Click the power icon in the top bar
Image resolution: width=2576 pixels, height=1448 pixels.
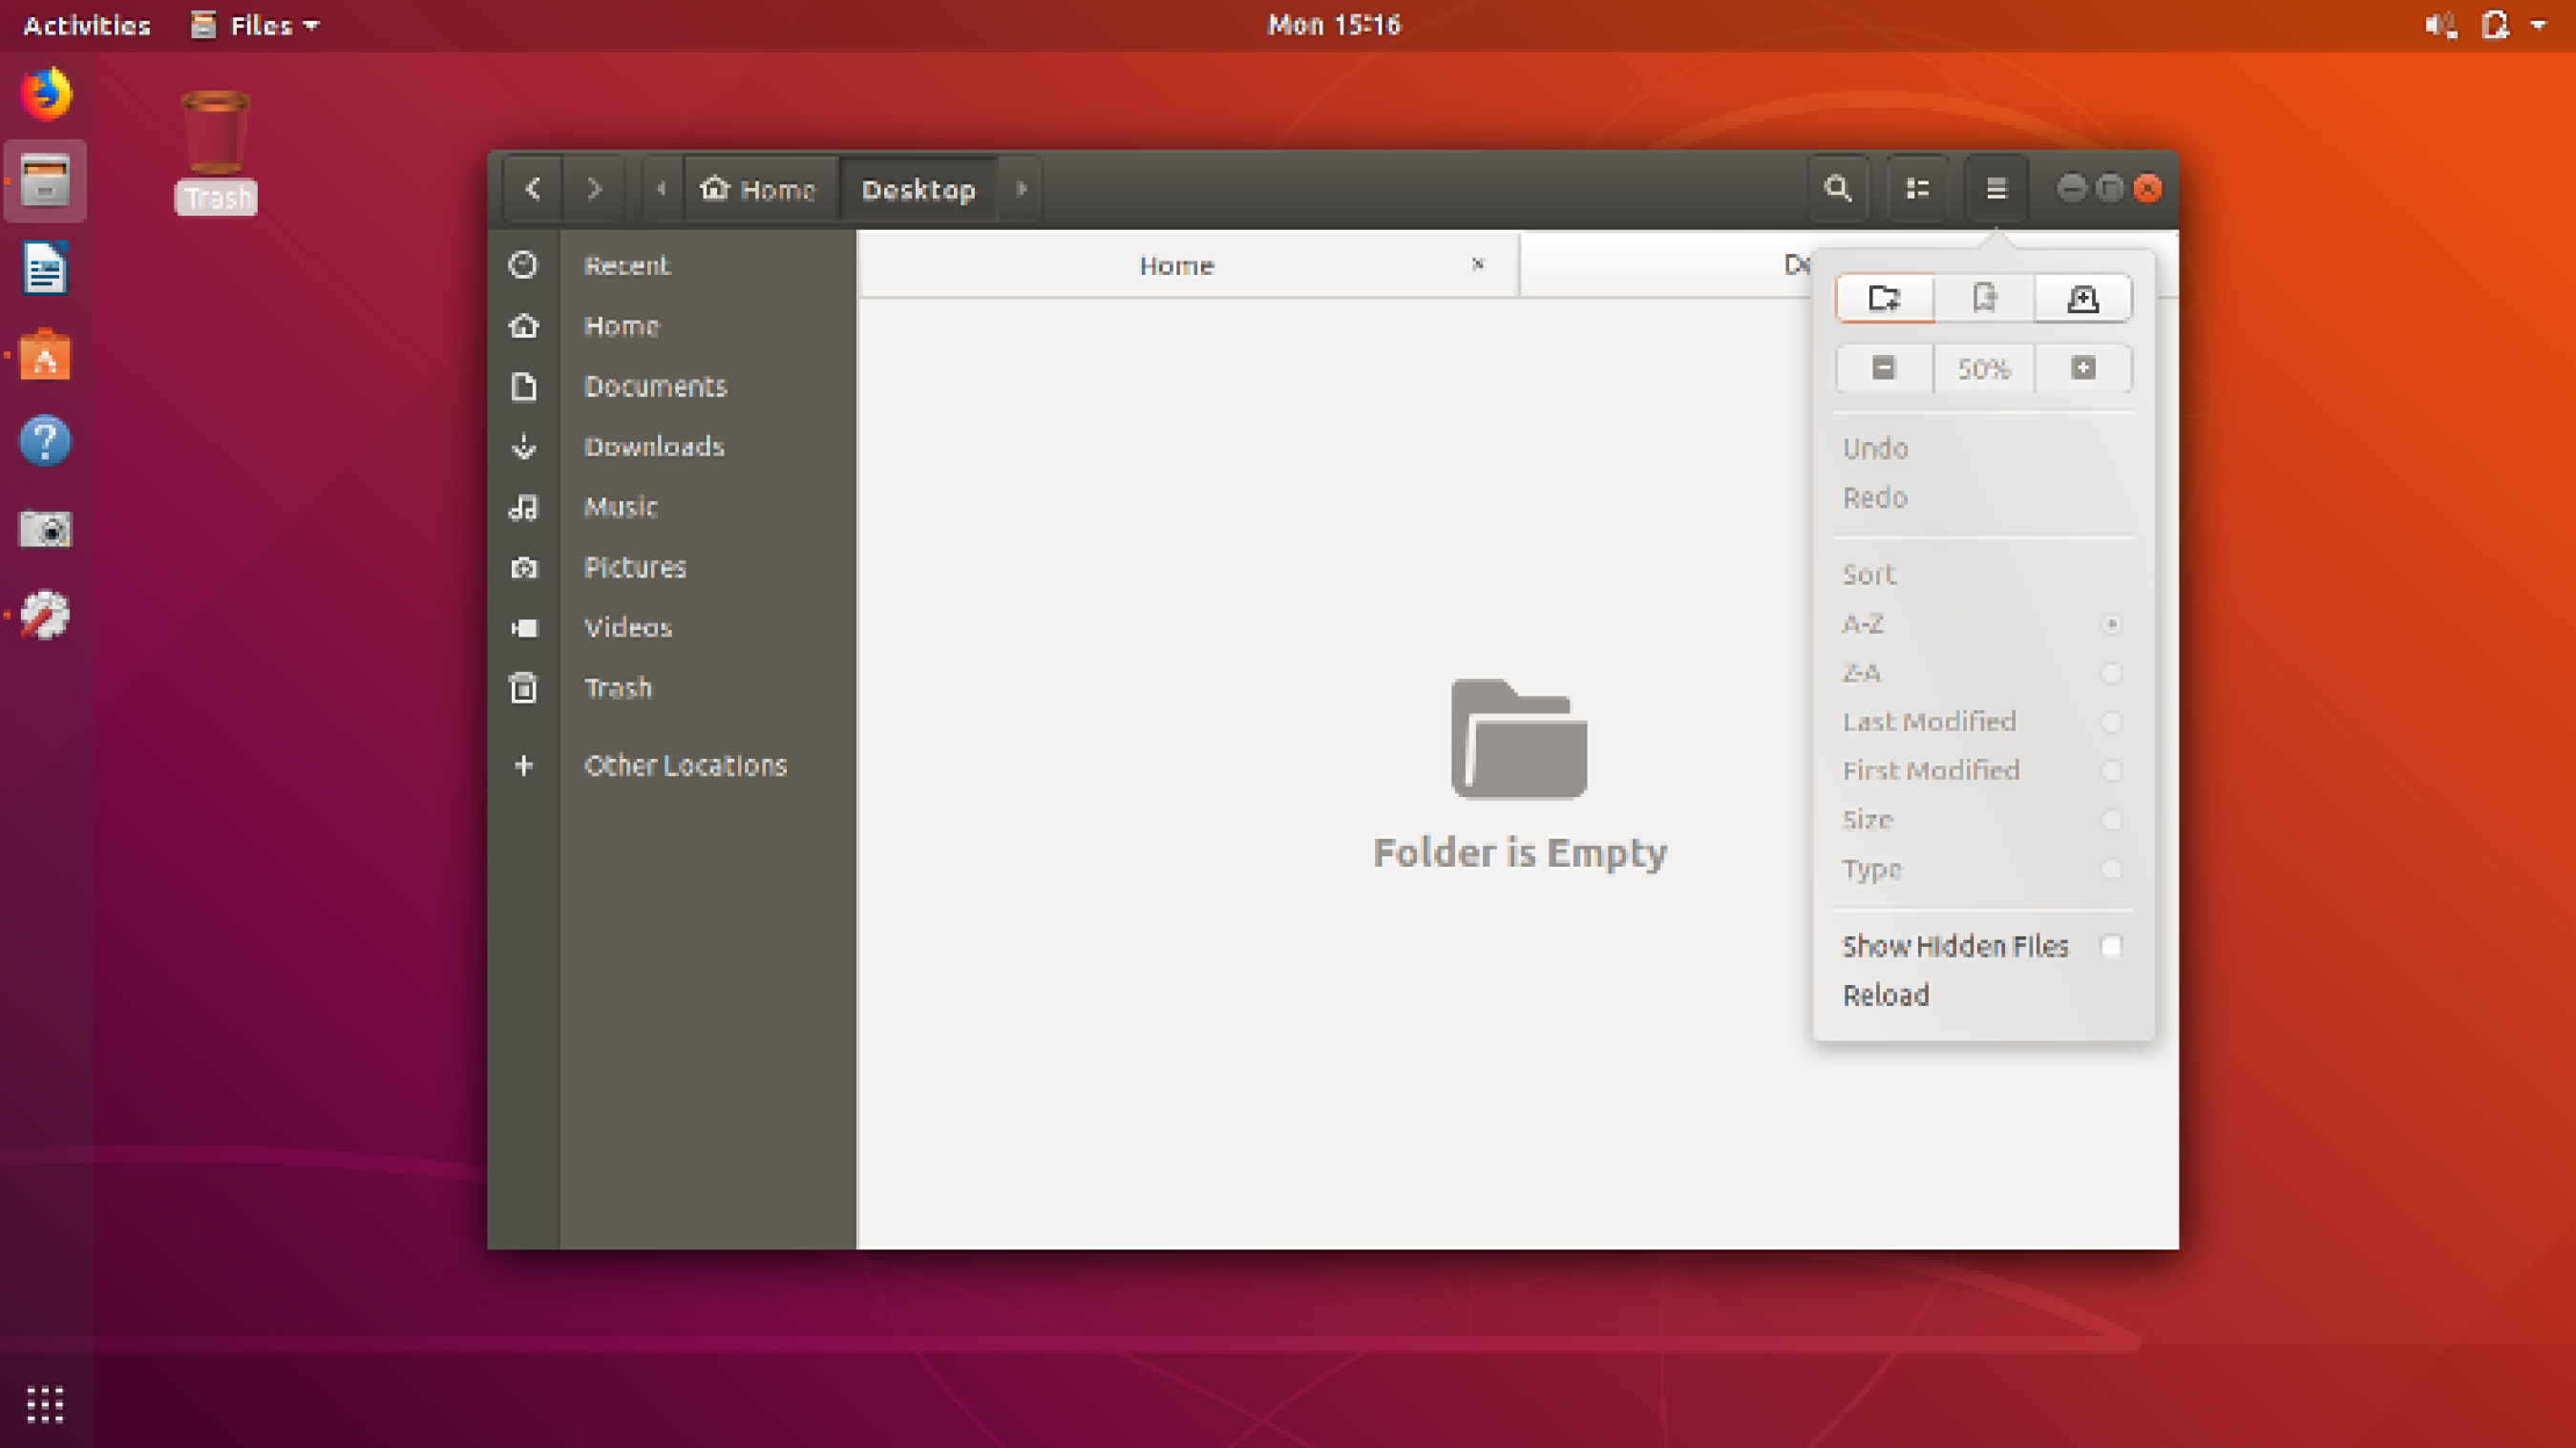pyautogui.click(x=2495, y=25)
